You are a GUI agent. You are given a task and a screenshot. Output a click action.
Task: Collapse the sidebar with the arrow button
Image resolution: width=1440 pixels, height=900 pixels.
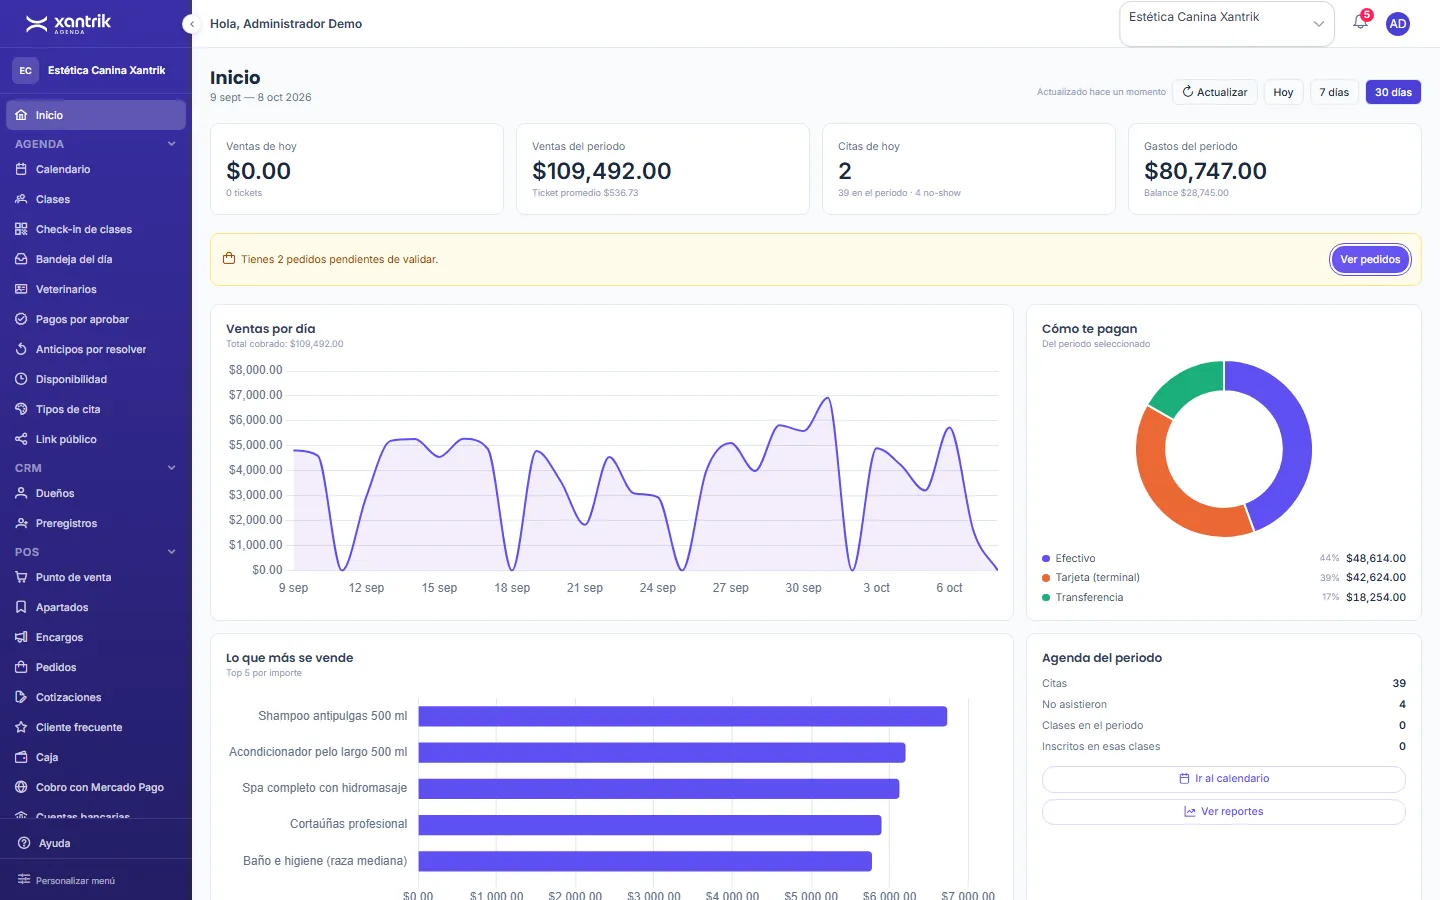pos(191,24)
